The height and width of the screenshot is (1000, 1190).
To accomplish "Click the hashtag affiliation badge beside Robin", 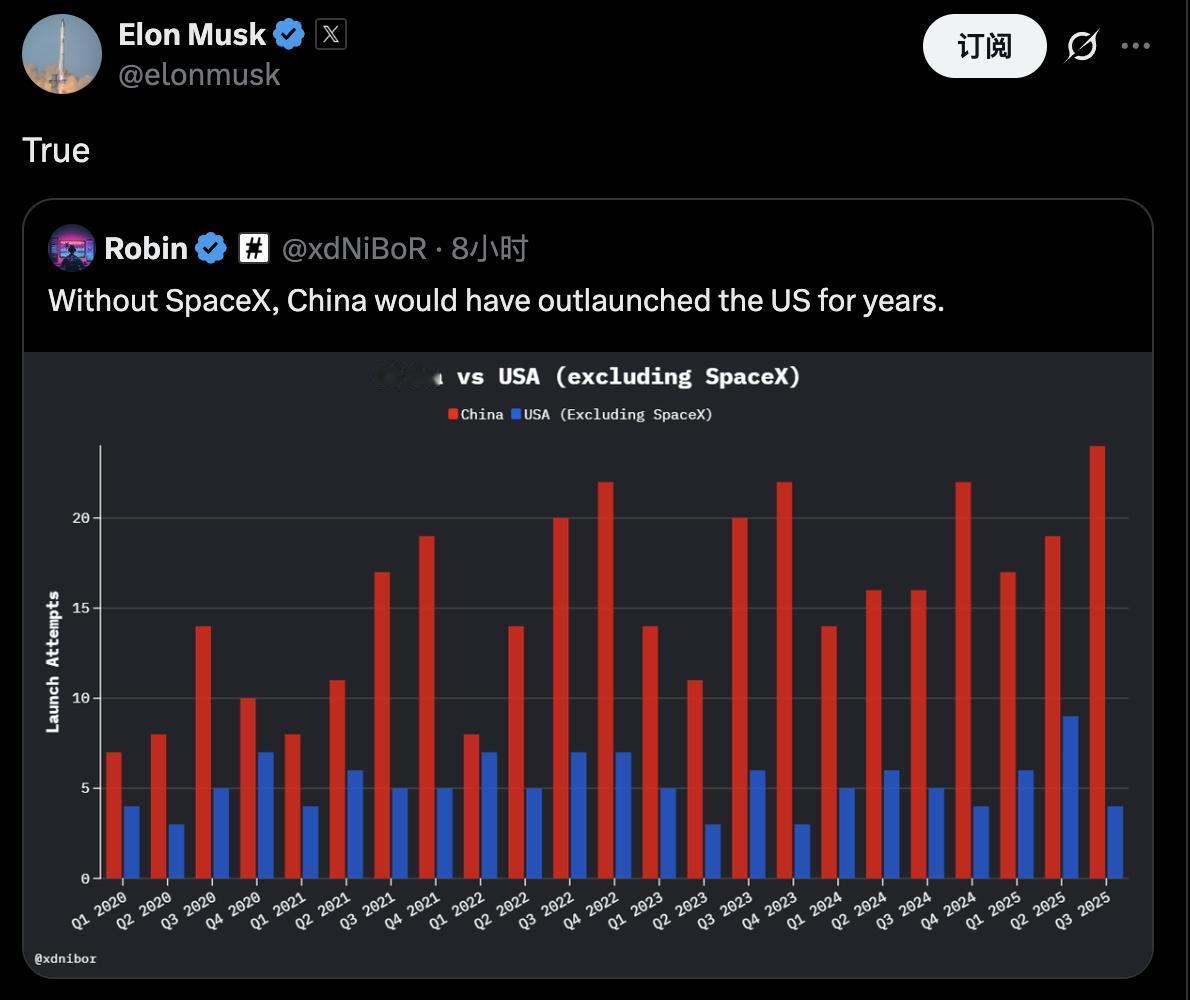I will (x=254, y=248).
